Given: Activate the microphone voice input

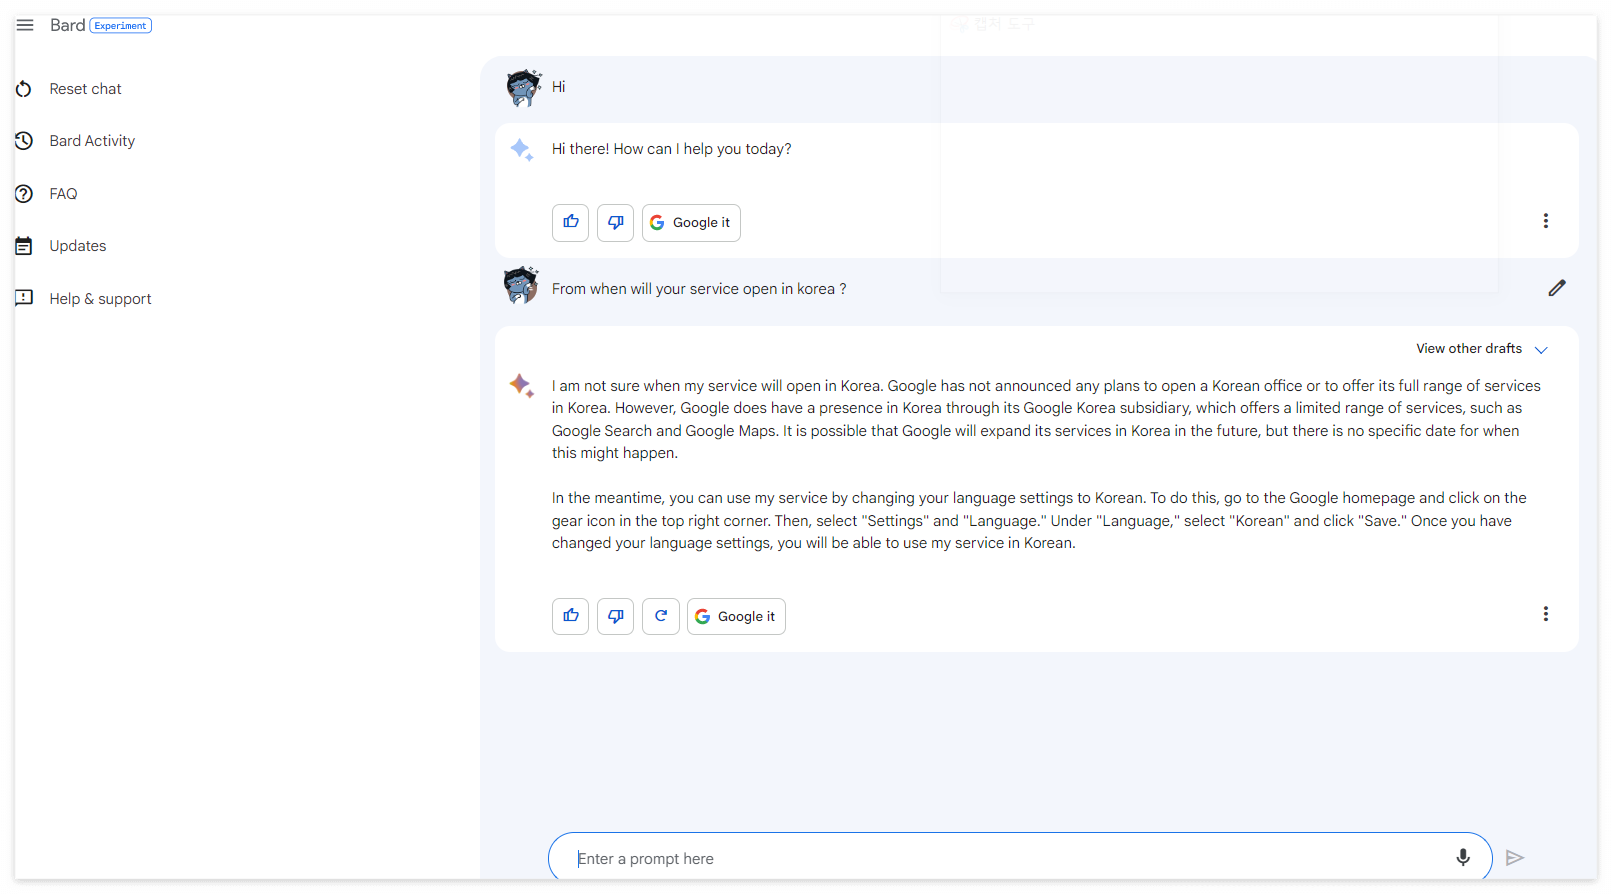Looking at the screenshot, I should click(x=1462, y=857).
